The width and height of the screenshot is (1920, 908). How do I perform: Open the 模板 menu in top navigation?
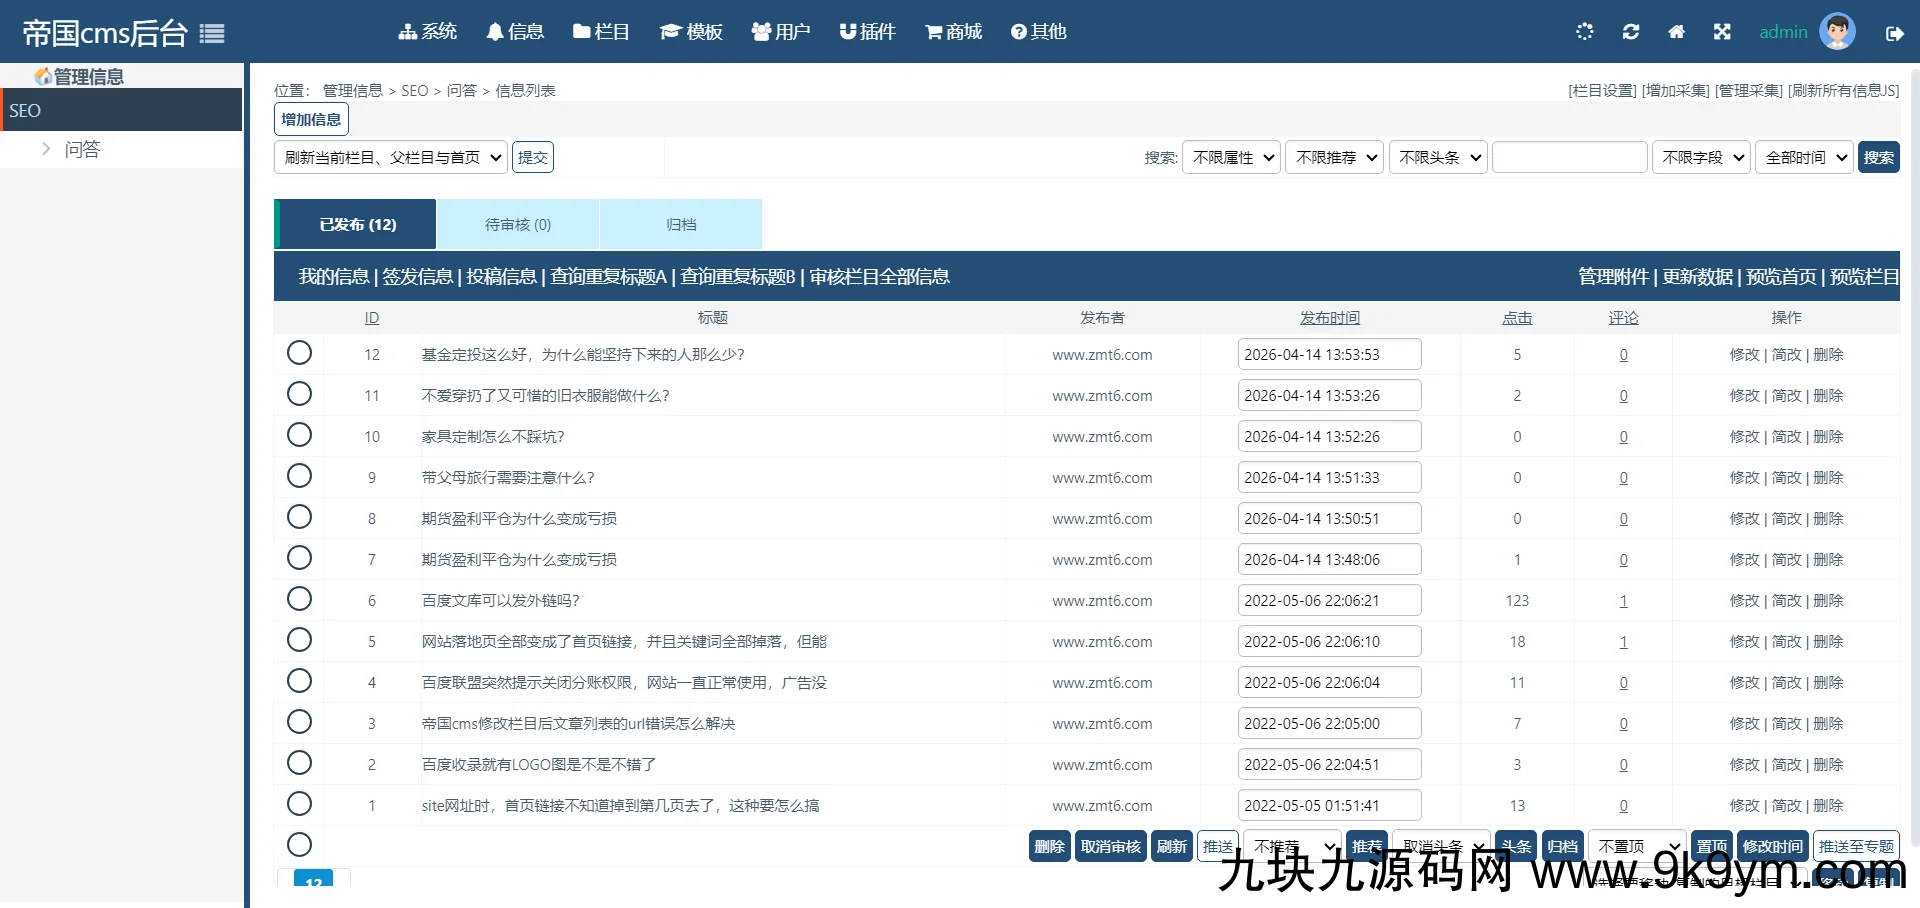pyautogui.click(x=692, y=32)
